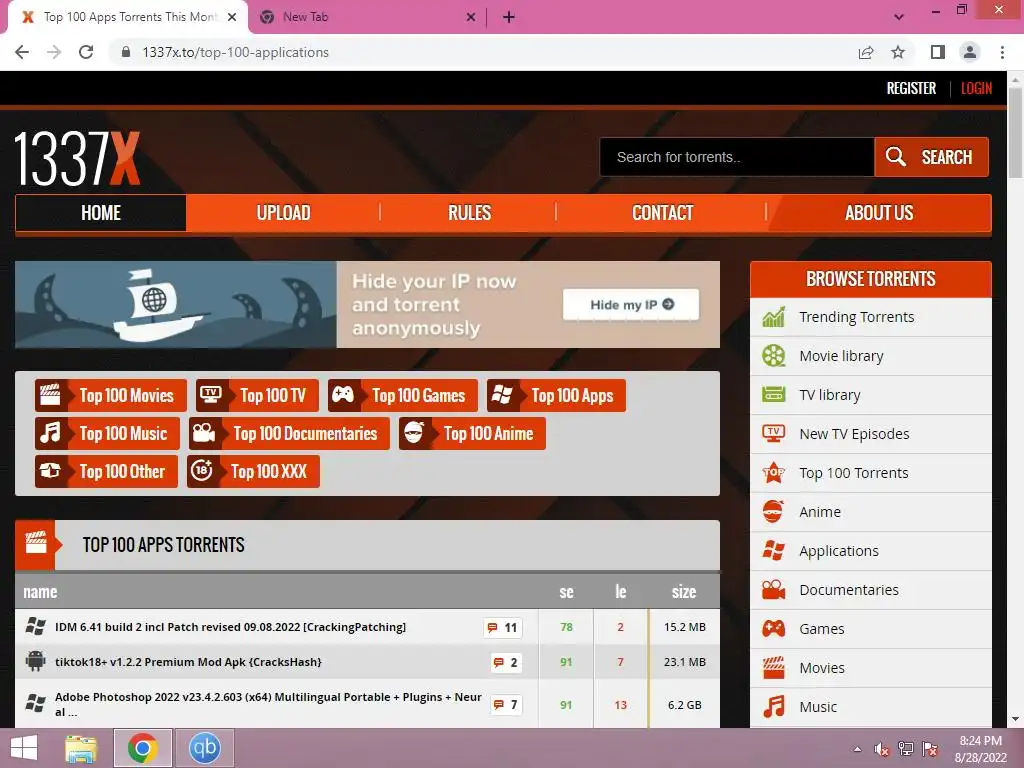Open the tab search dropdown chevron

[899, 17]
